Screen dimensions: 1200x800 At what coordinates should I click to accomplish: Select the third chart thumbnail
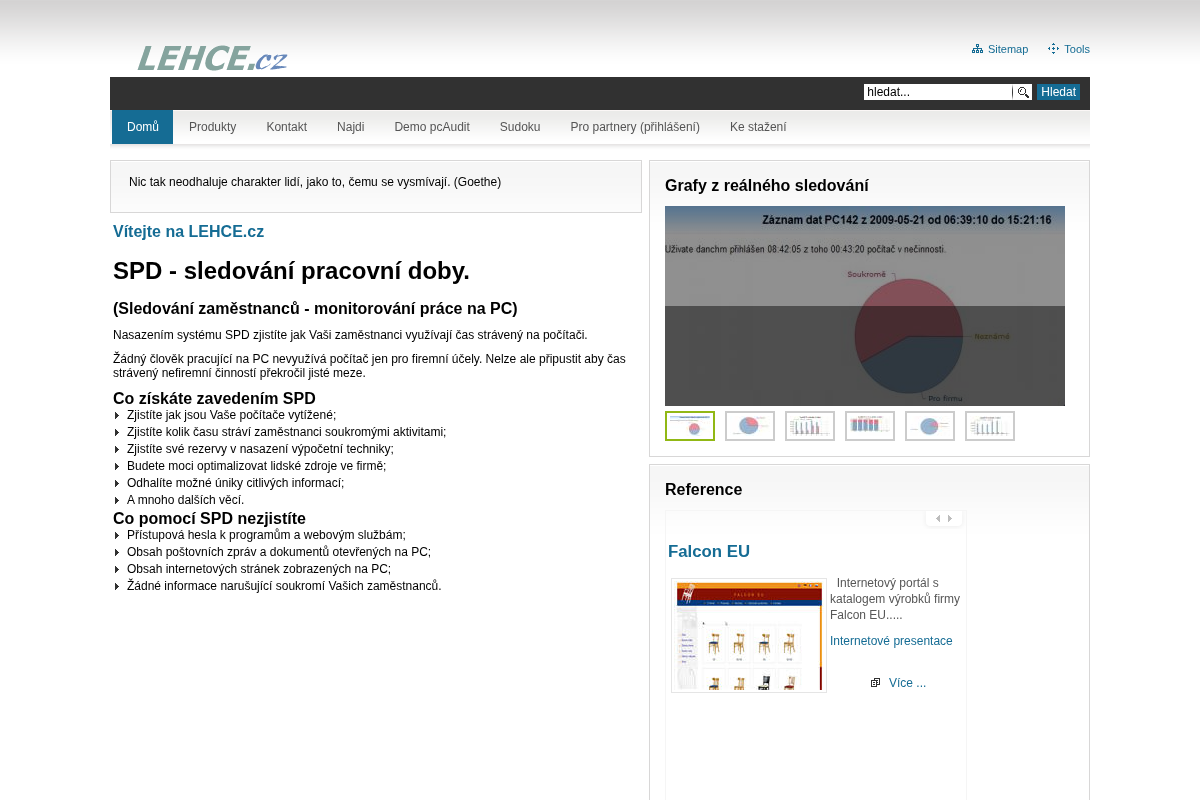[x=810, y=426]
